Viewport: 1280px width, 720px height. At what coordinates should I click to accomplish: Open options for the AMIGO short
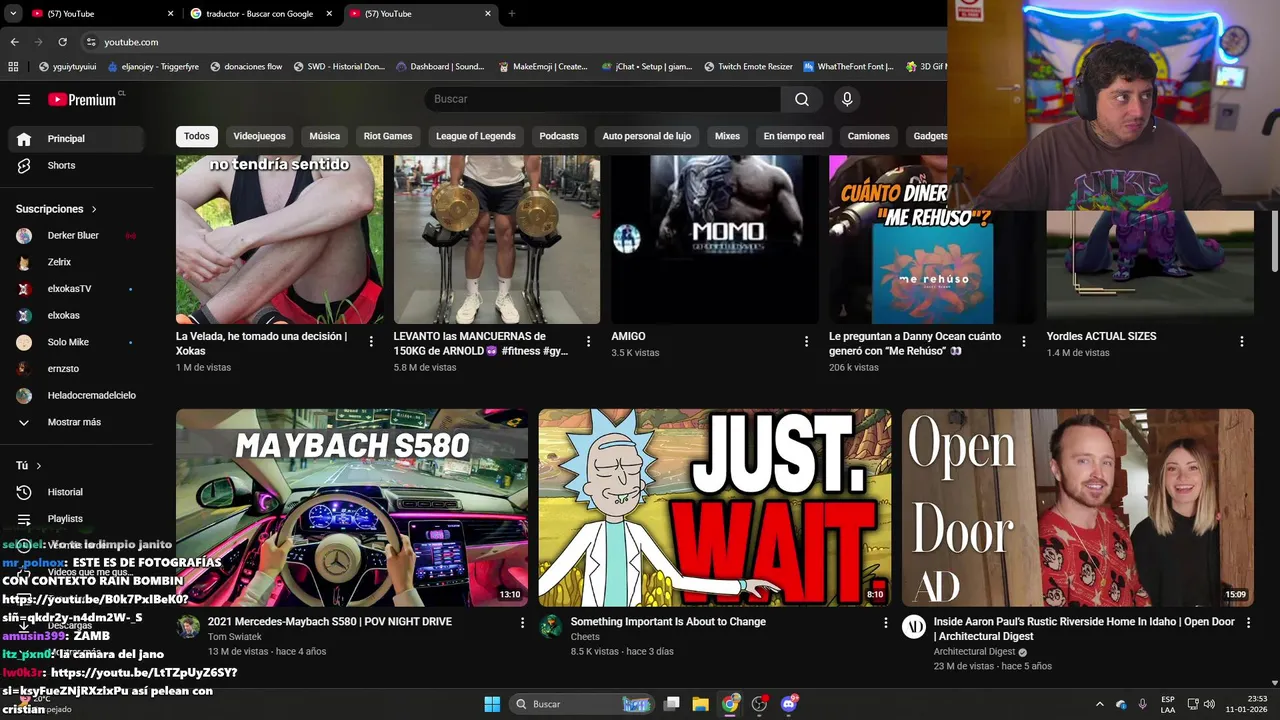(x=806, y=342)
